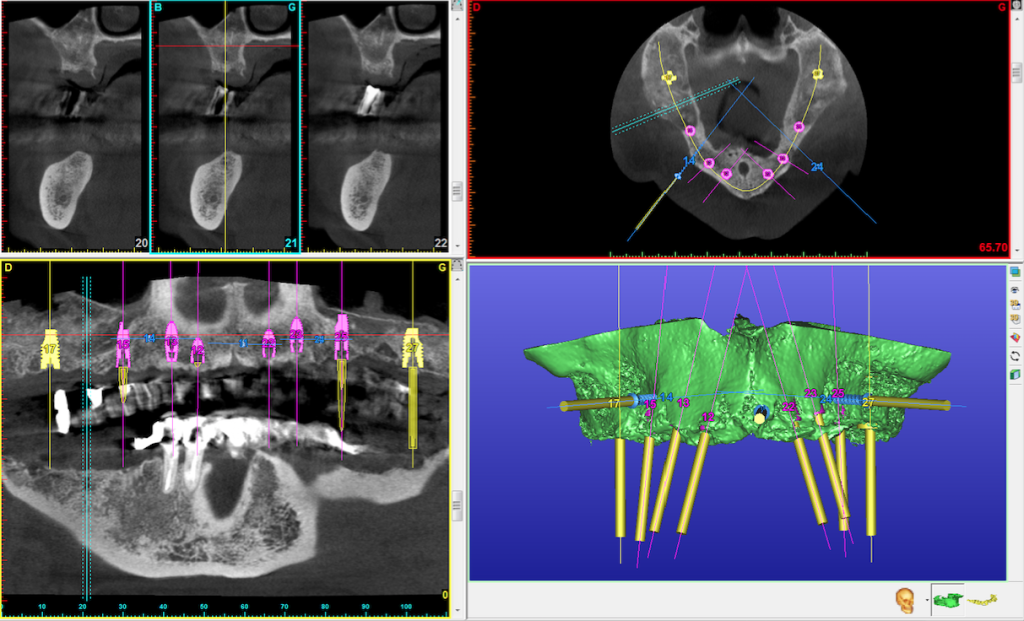This screenshot has width=1024, height=621.
Task: Select cross-section slice 20
Action: tap(75, 125)
